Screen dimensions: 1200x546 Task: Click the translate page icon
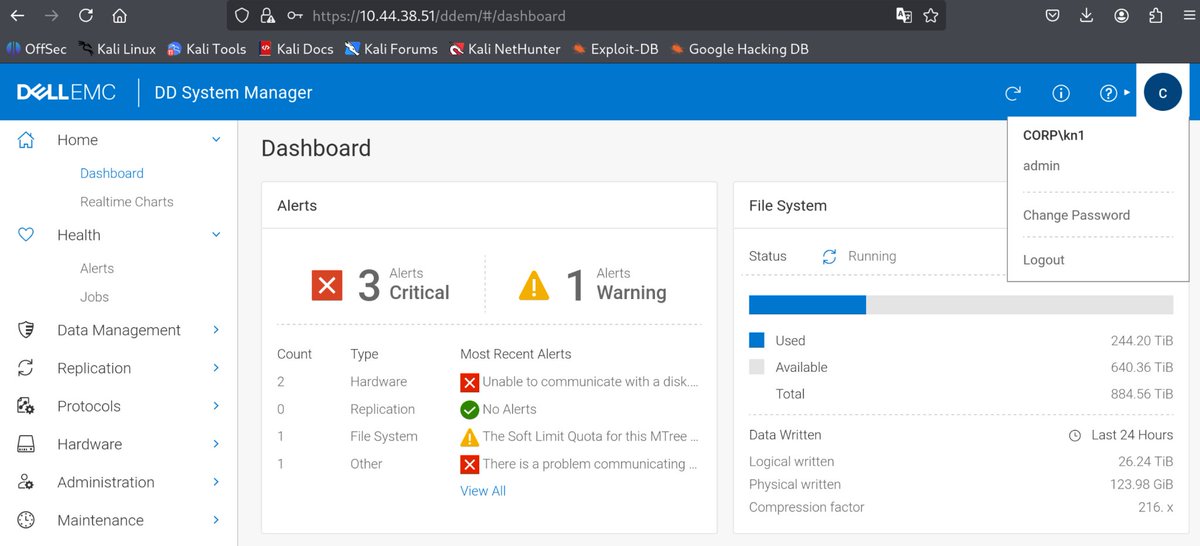pyautogui.click(x=904, y=16)
